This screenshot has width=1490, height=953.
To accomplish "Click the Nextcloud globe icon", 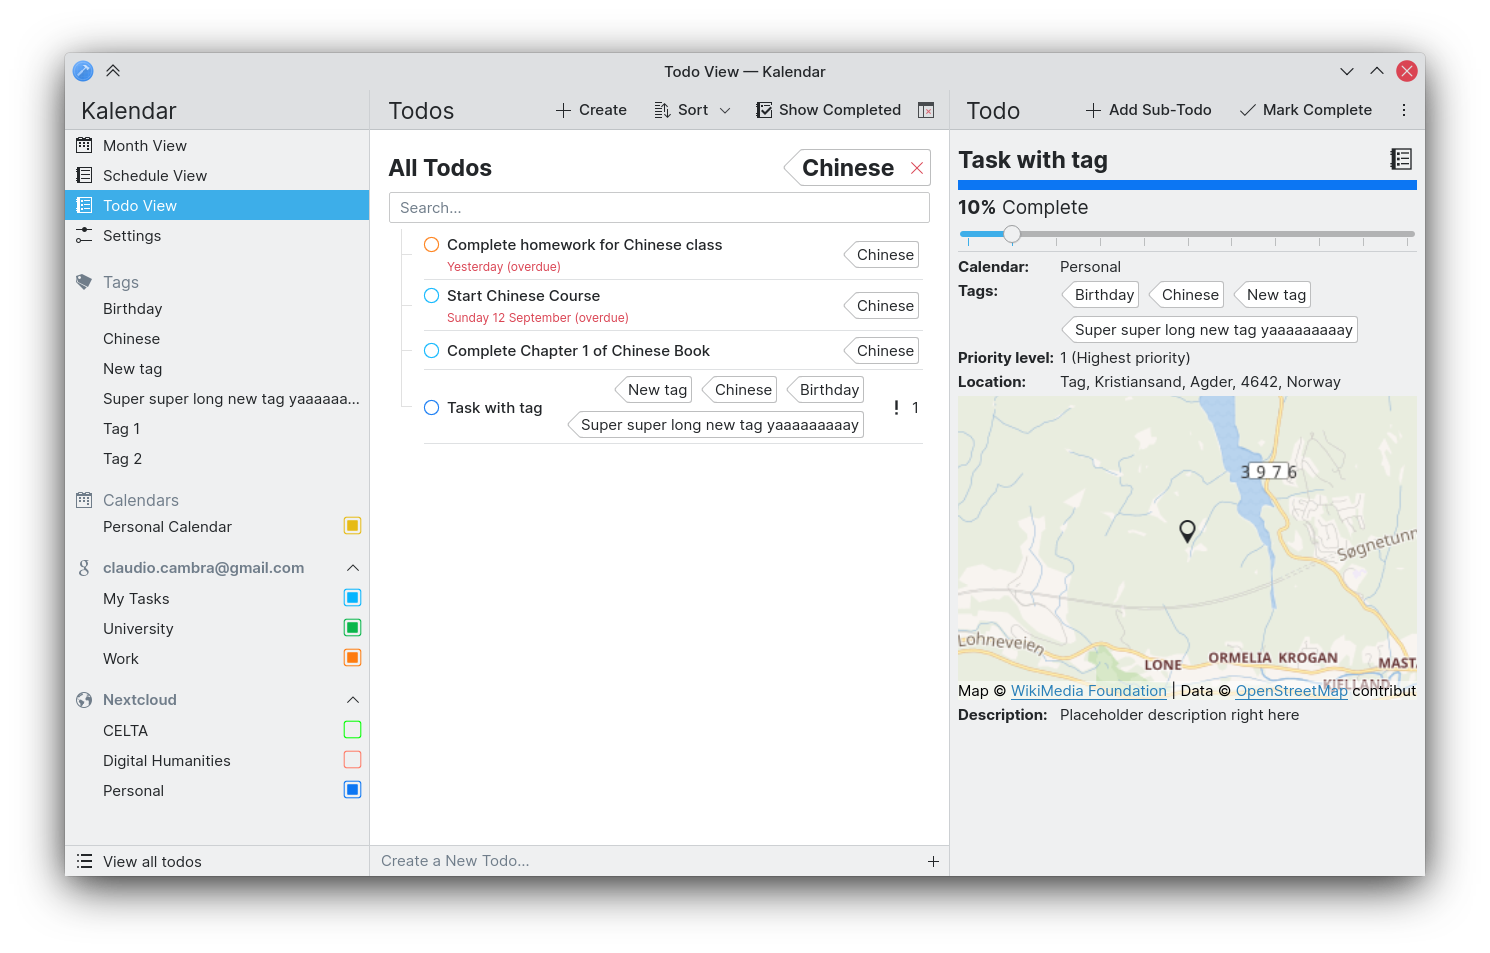I will tap(84, 700).
